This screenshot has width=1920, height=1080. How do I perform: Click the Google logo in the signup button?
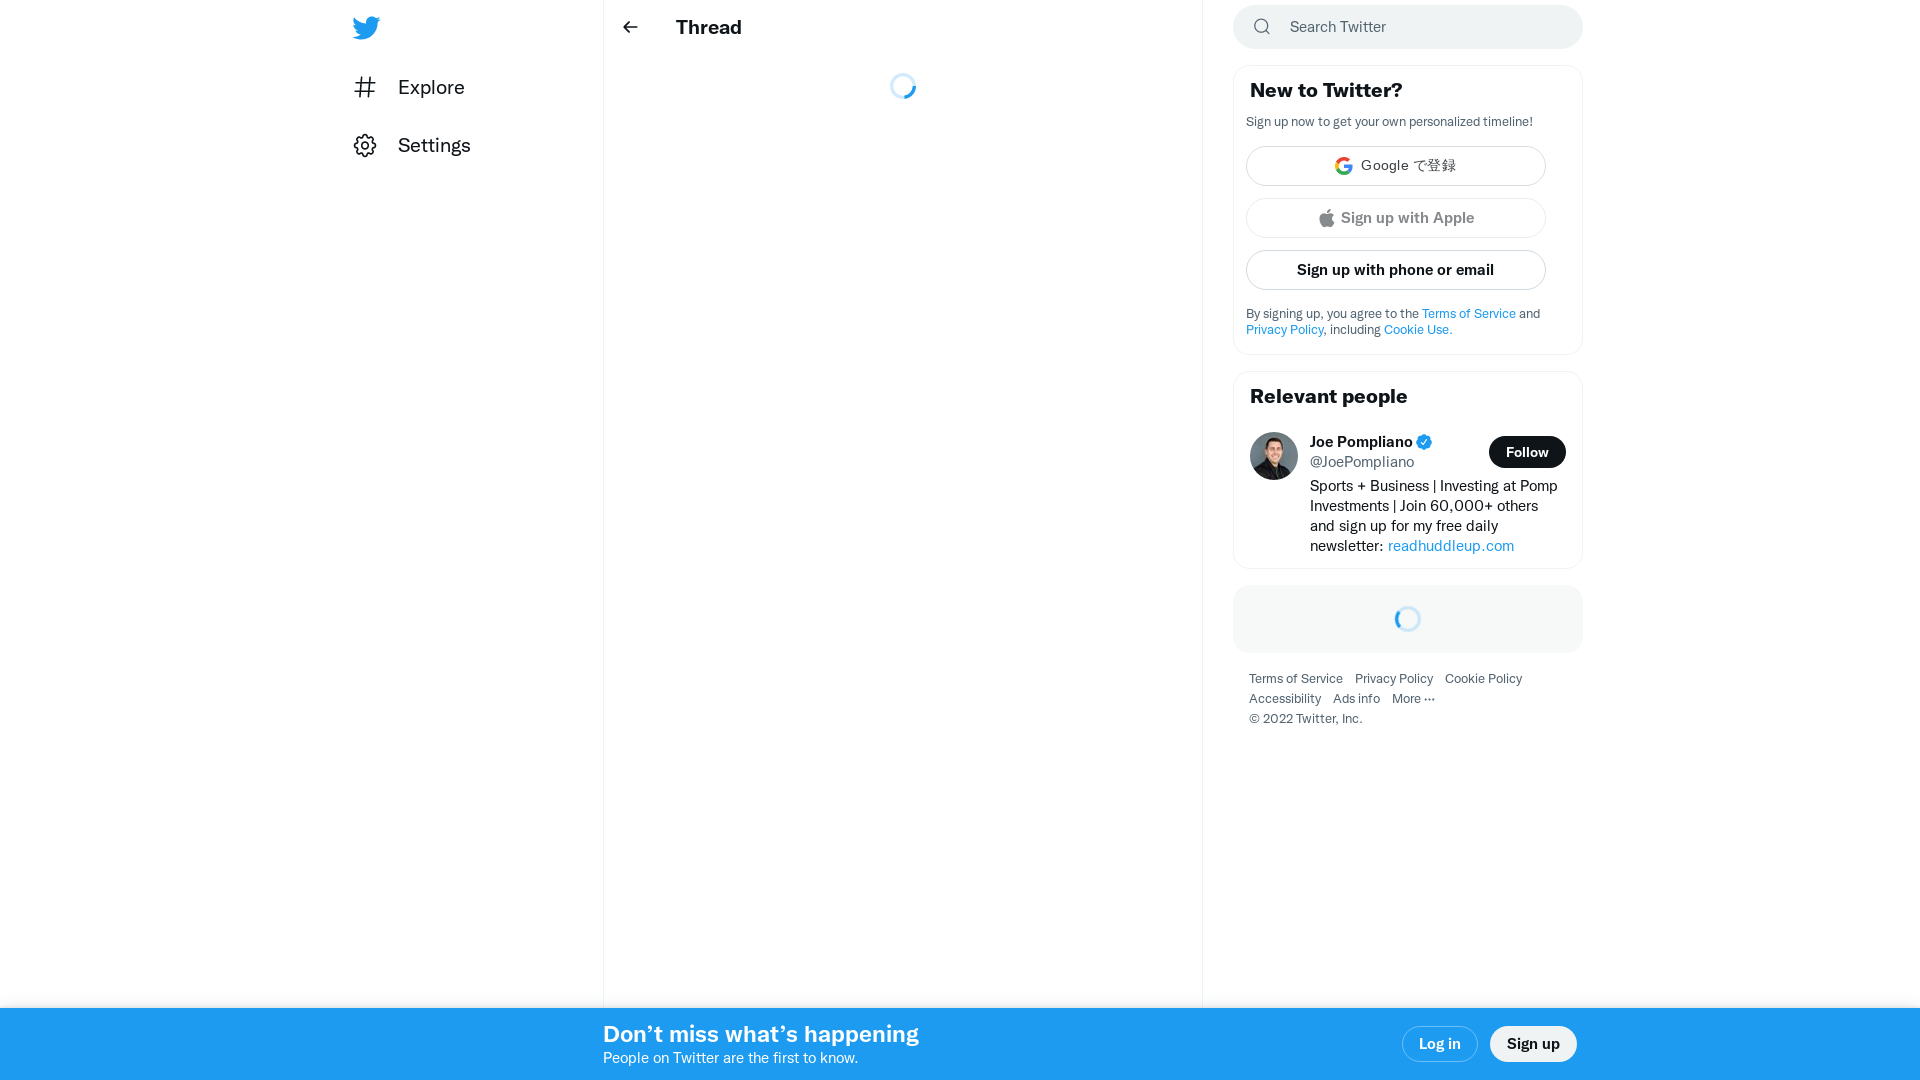(x=1344, y=165)
